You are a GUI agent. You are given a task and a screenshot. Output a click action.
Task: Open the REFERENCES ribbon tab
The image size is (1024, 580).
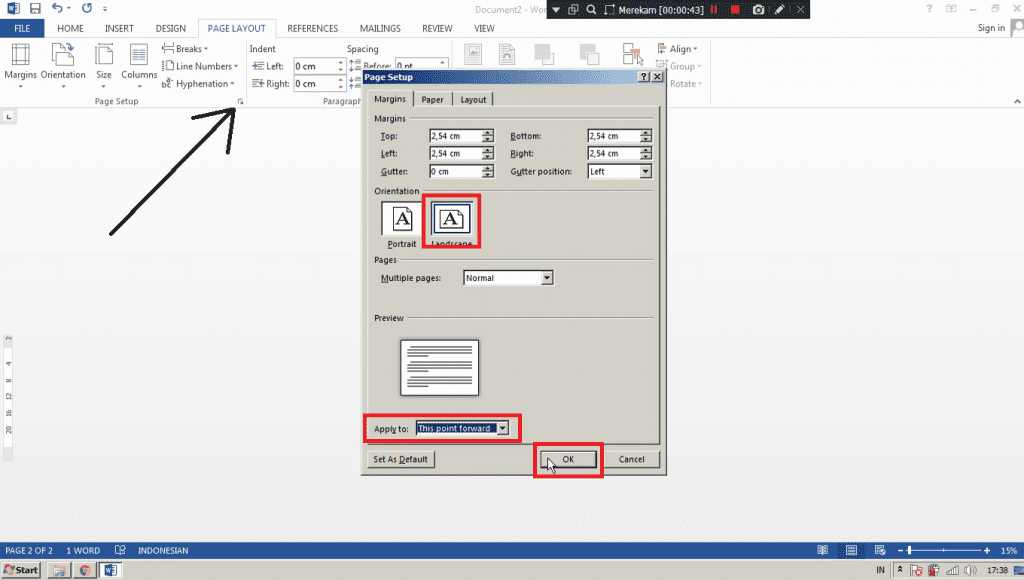click(312, 29)
